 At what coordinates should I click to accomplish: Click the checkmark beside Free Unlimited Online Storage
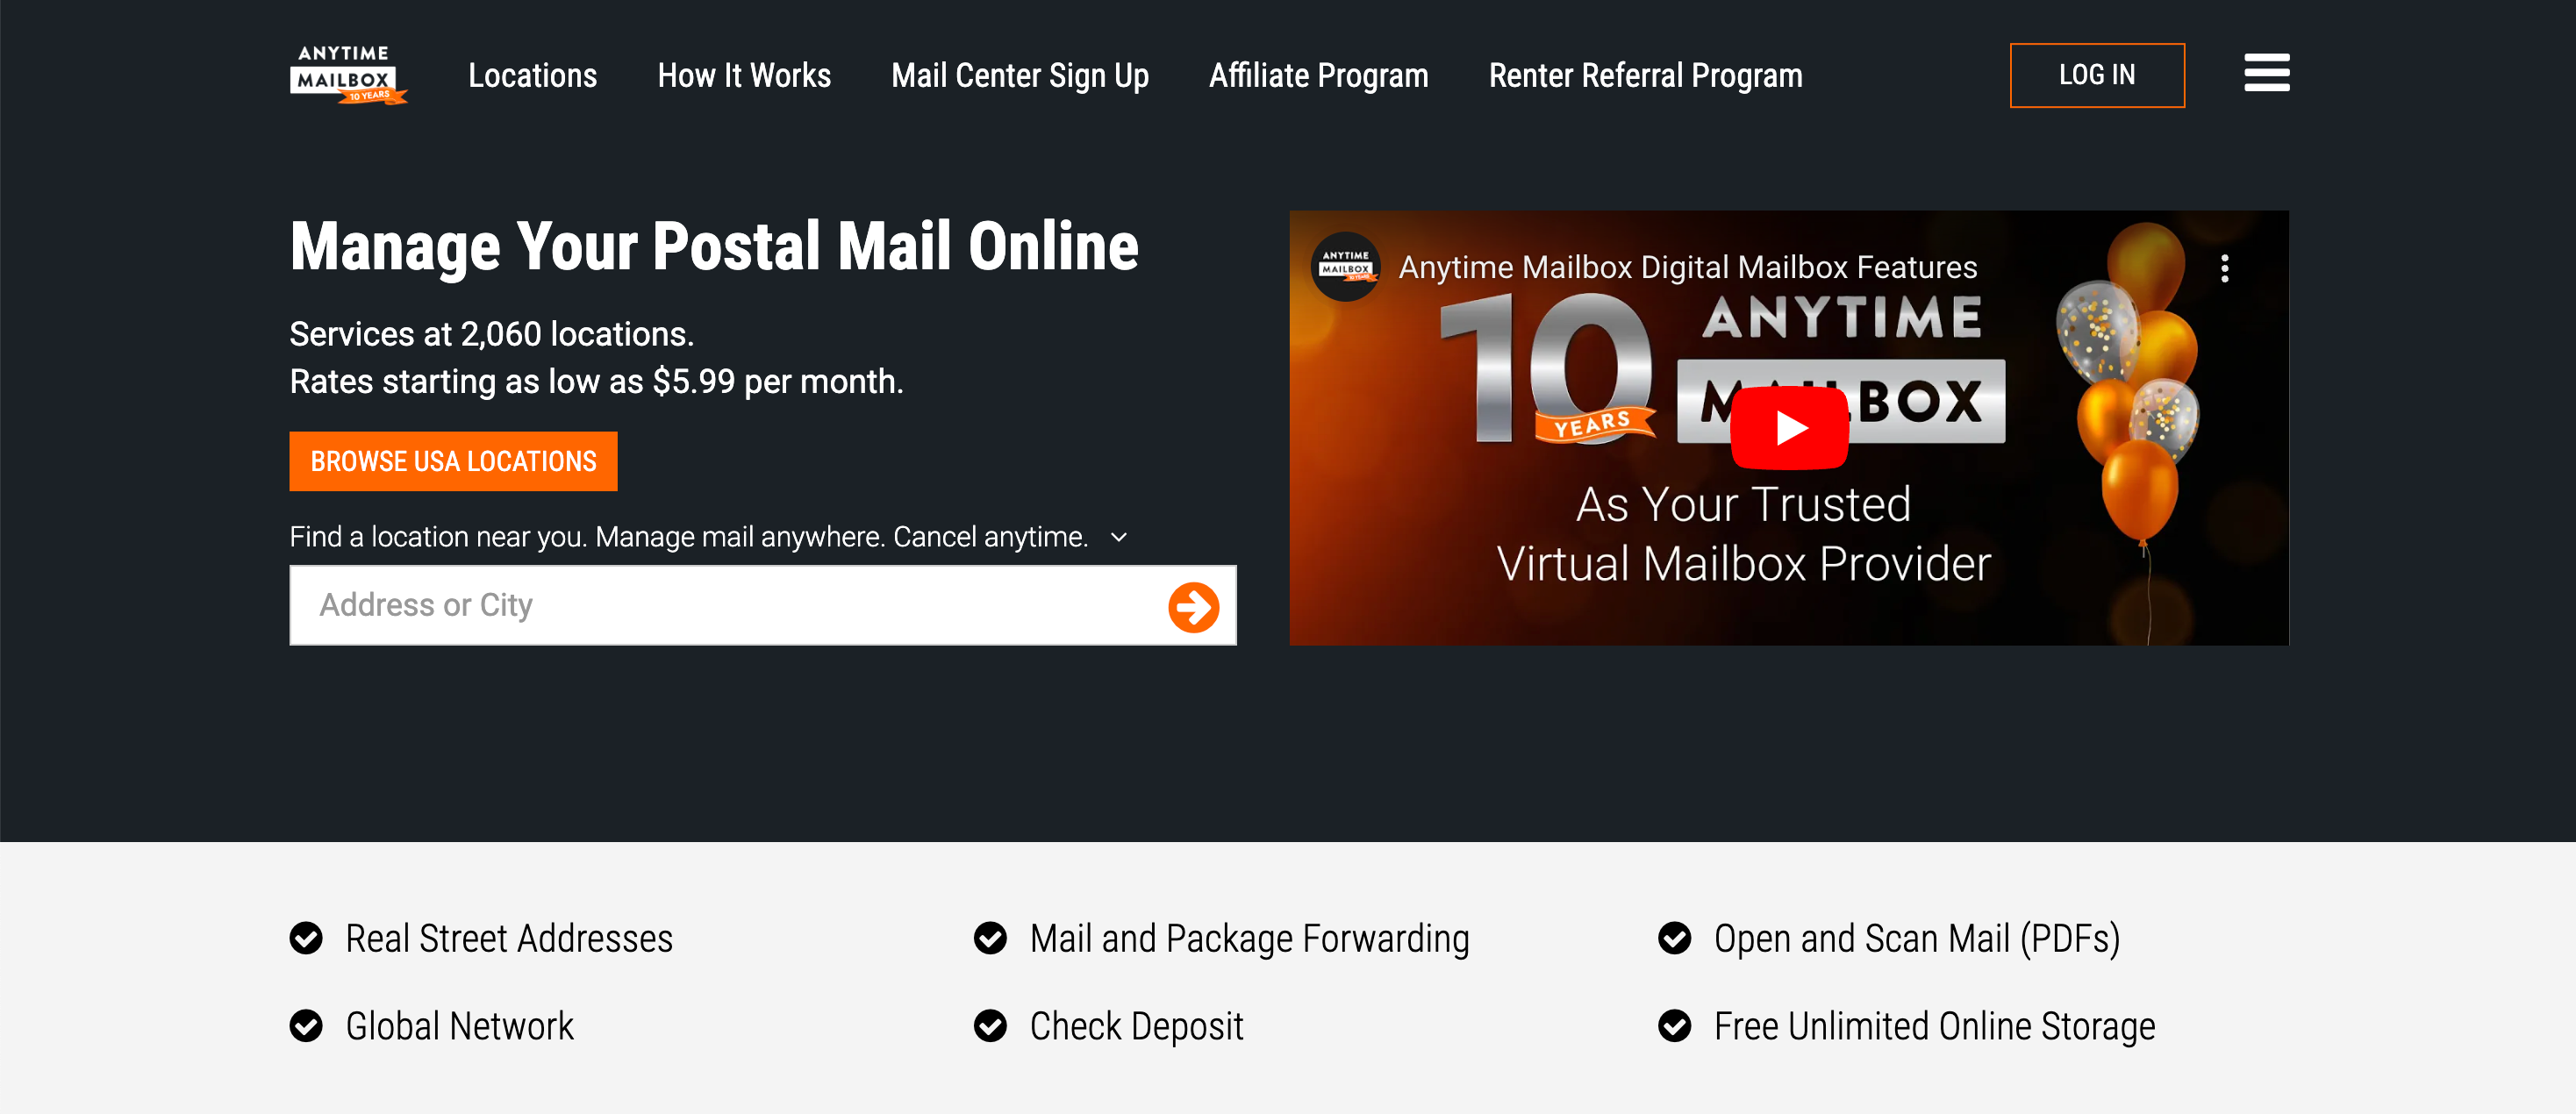click(1676, 1025)
